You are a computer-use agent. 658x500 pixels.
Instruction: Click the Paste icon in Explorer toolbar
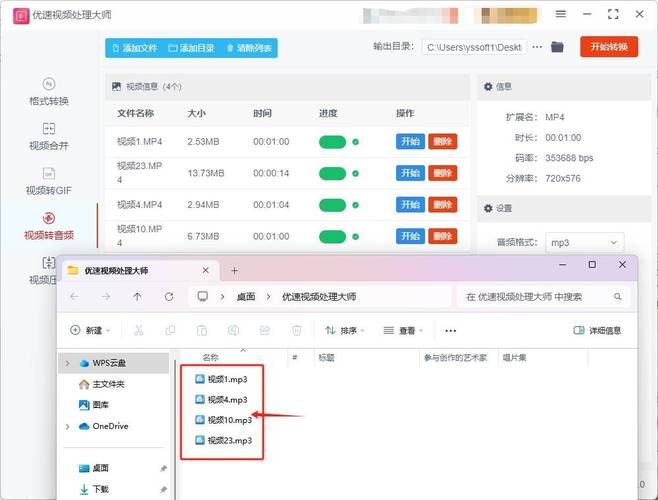(x=202, y=330)
